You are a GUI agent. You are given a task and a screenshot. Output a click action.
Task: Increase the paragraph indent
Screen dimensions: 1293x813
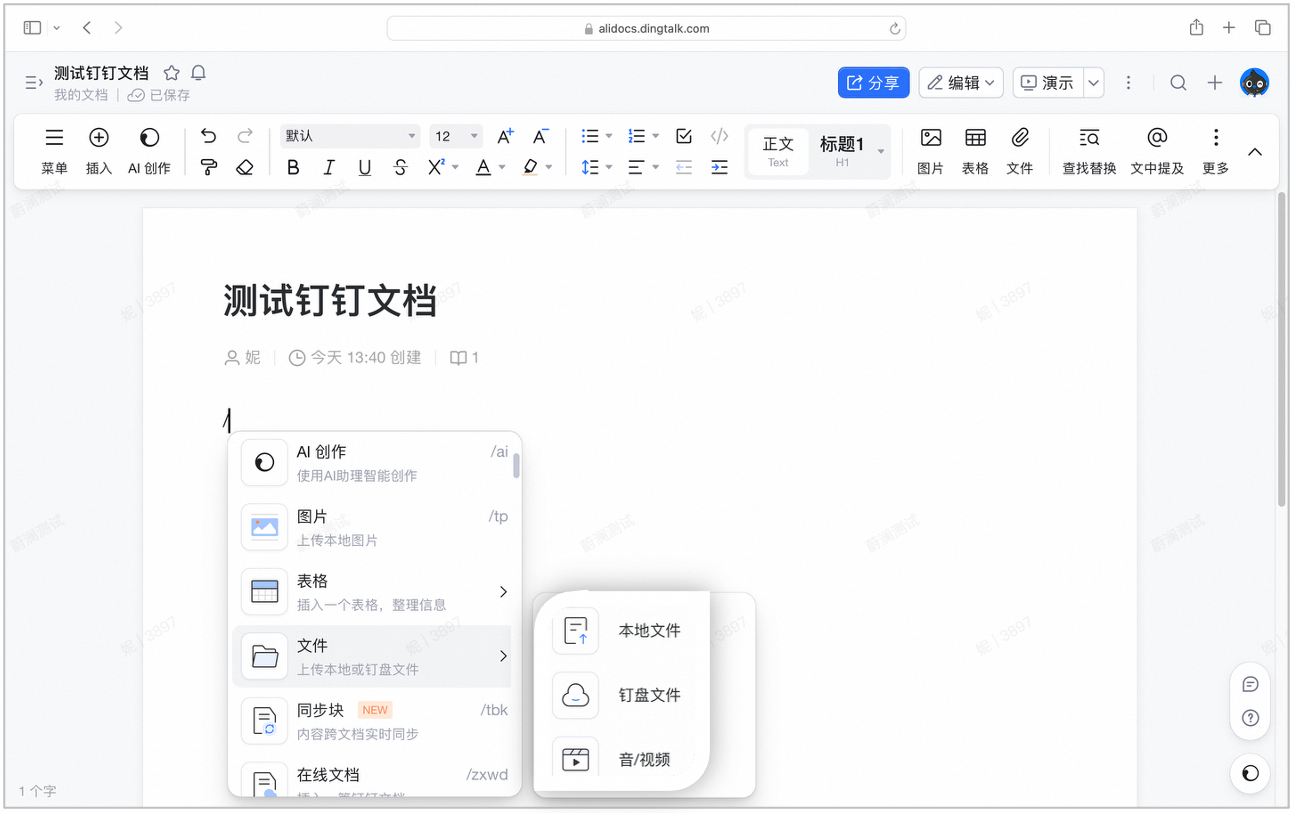[x=719, y=167]
